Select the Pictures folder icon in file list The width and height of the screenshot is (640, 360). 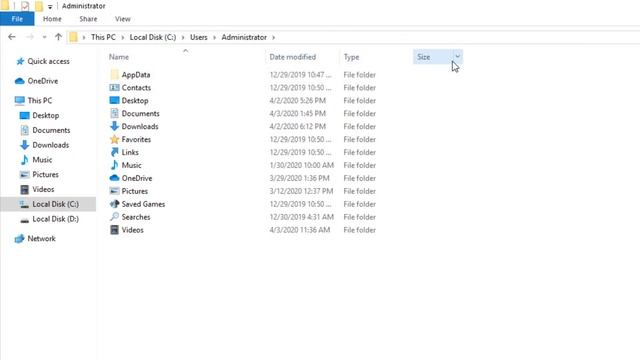pyautogui.click(x=114, y=191)
